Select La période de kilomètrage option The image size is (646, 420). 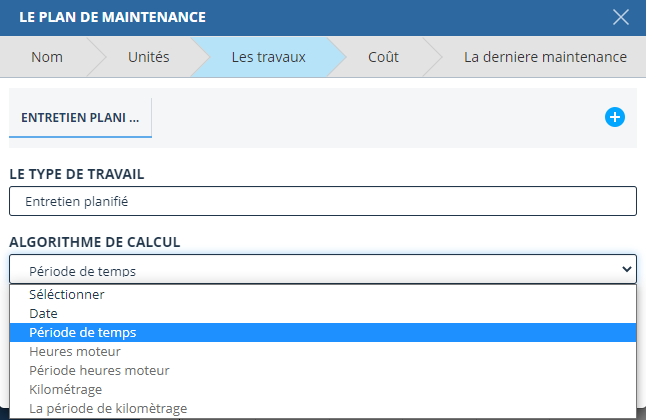pyautogui.click(x=108, y=408)
